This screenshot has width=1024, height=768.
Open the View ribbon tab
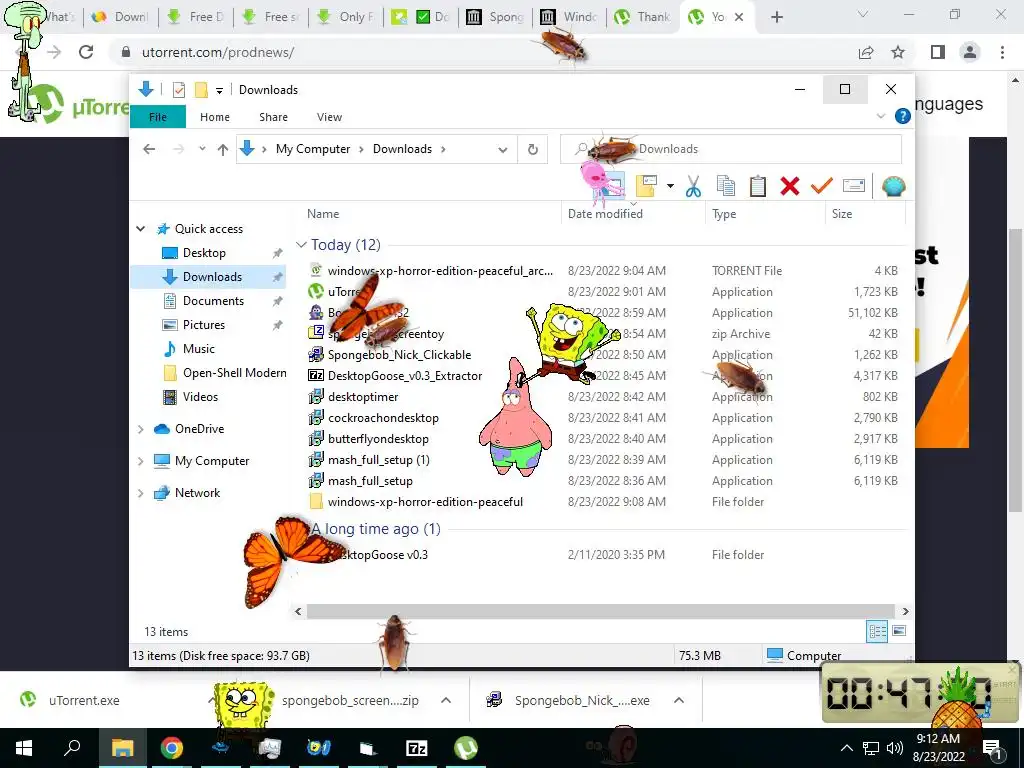click(329, 117)
